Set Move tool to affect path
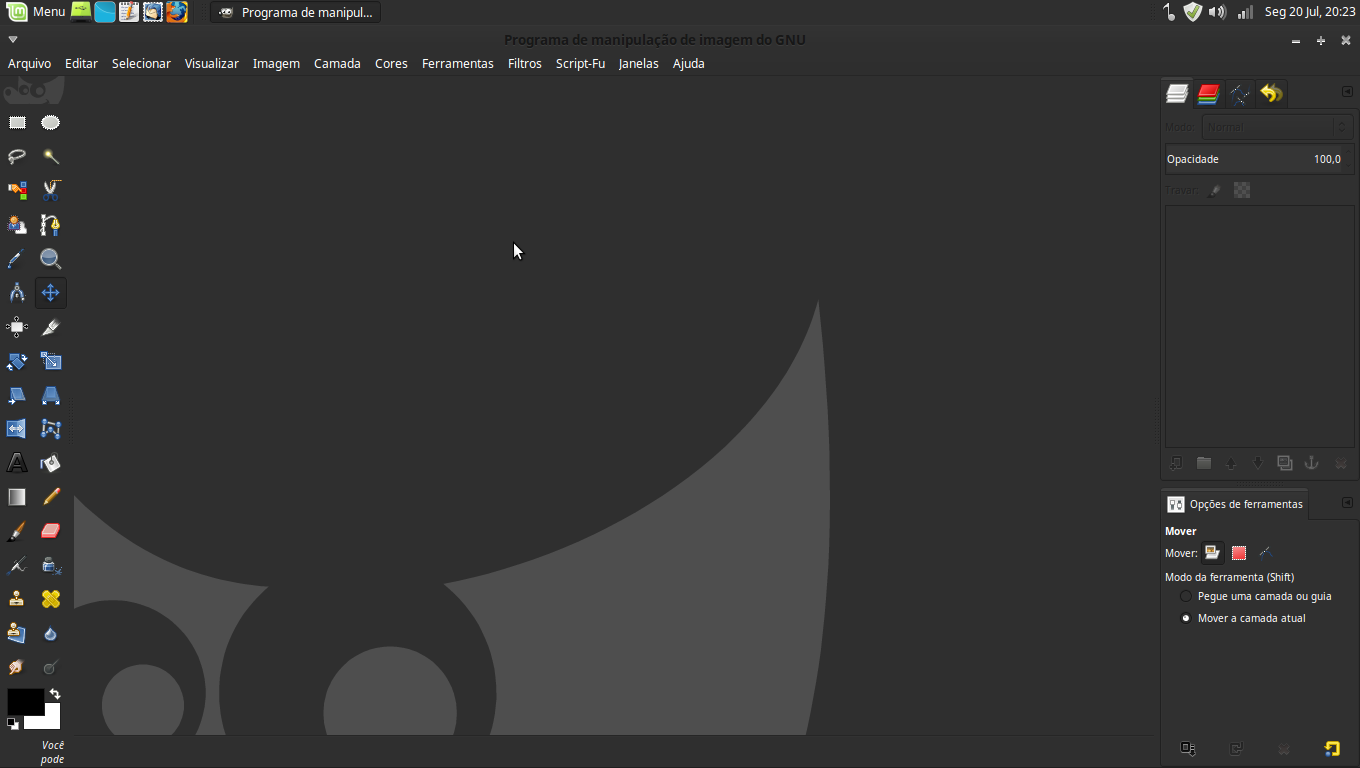The width and height of the screenshot is (1360, 768). click(x=1265, y=553)
